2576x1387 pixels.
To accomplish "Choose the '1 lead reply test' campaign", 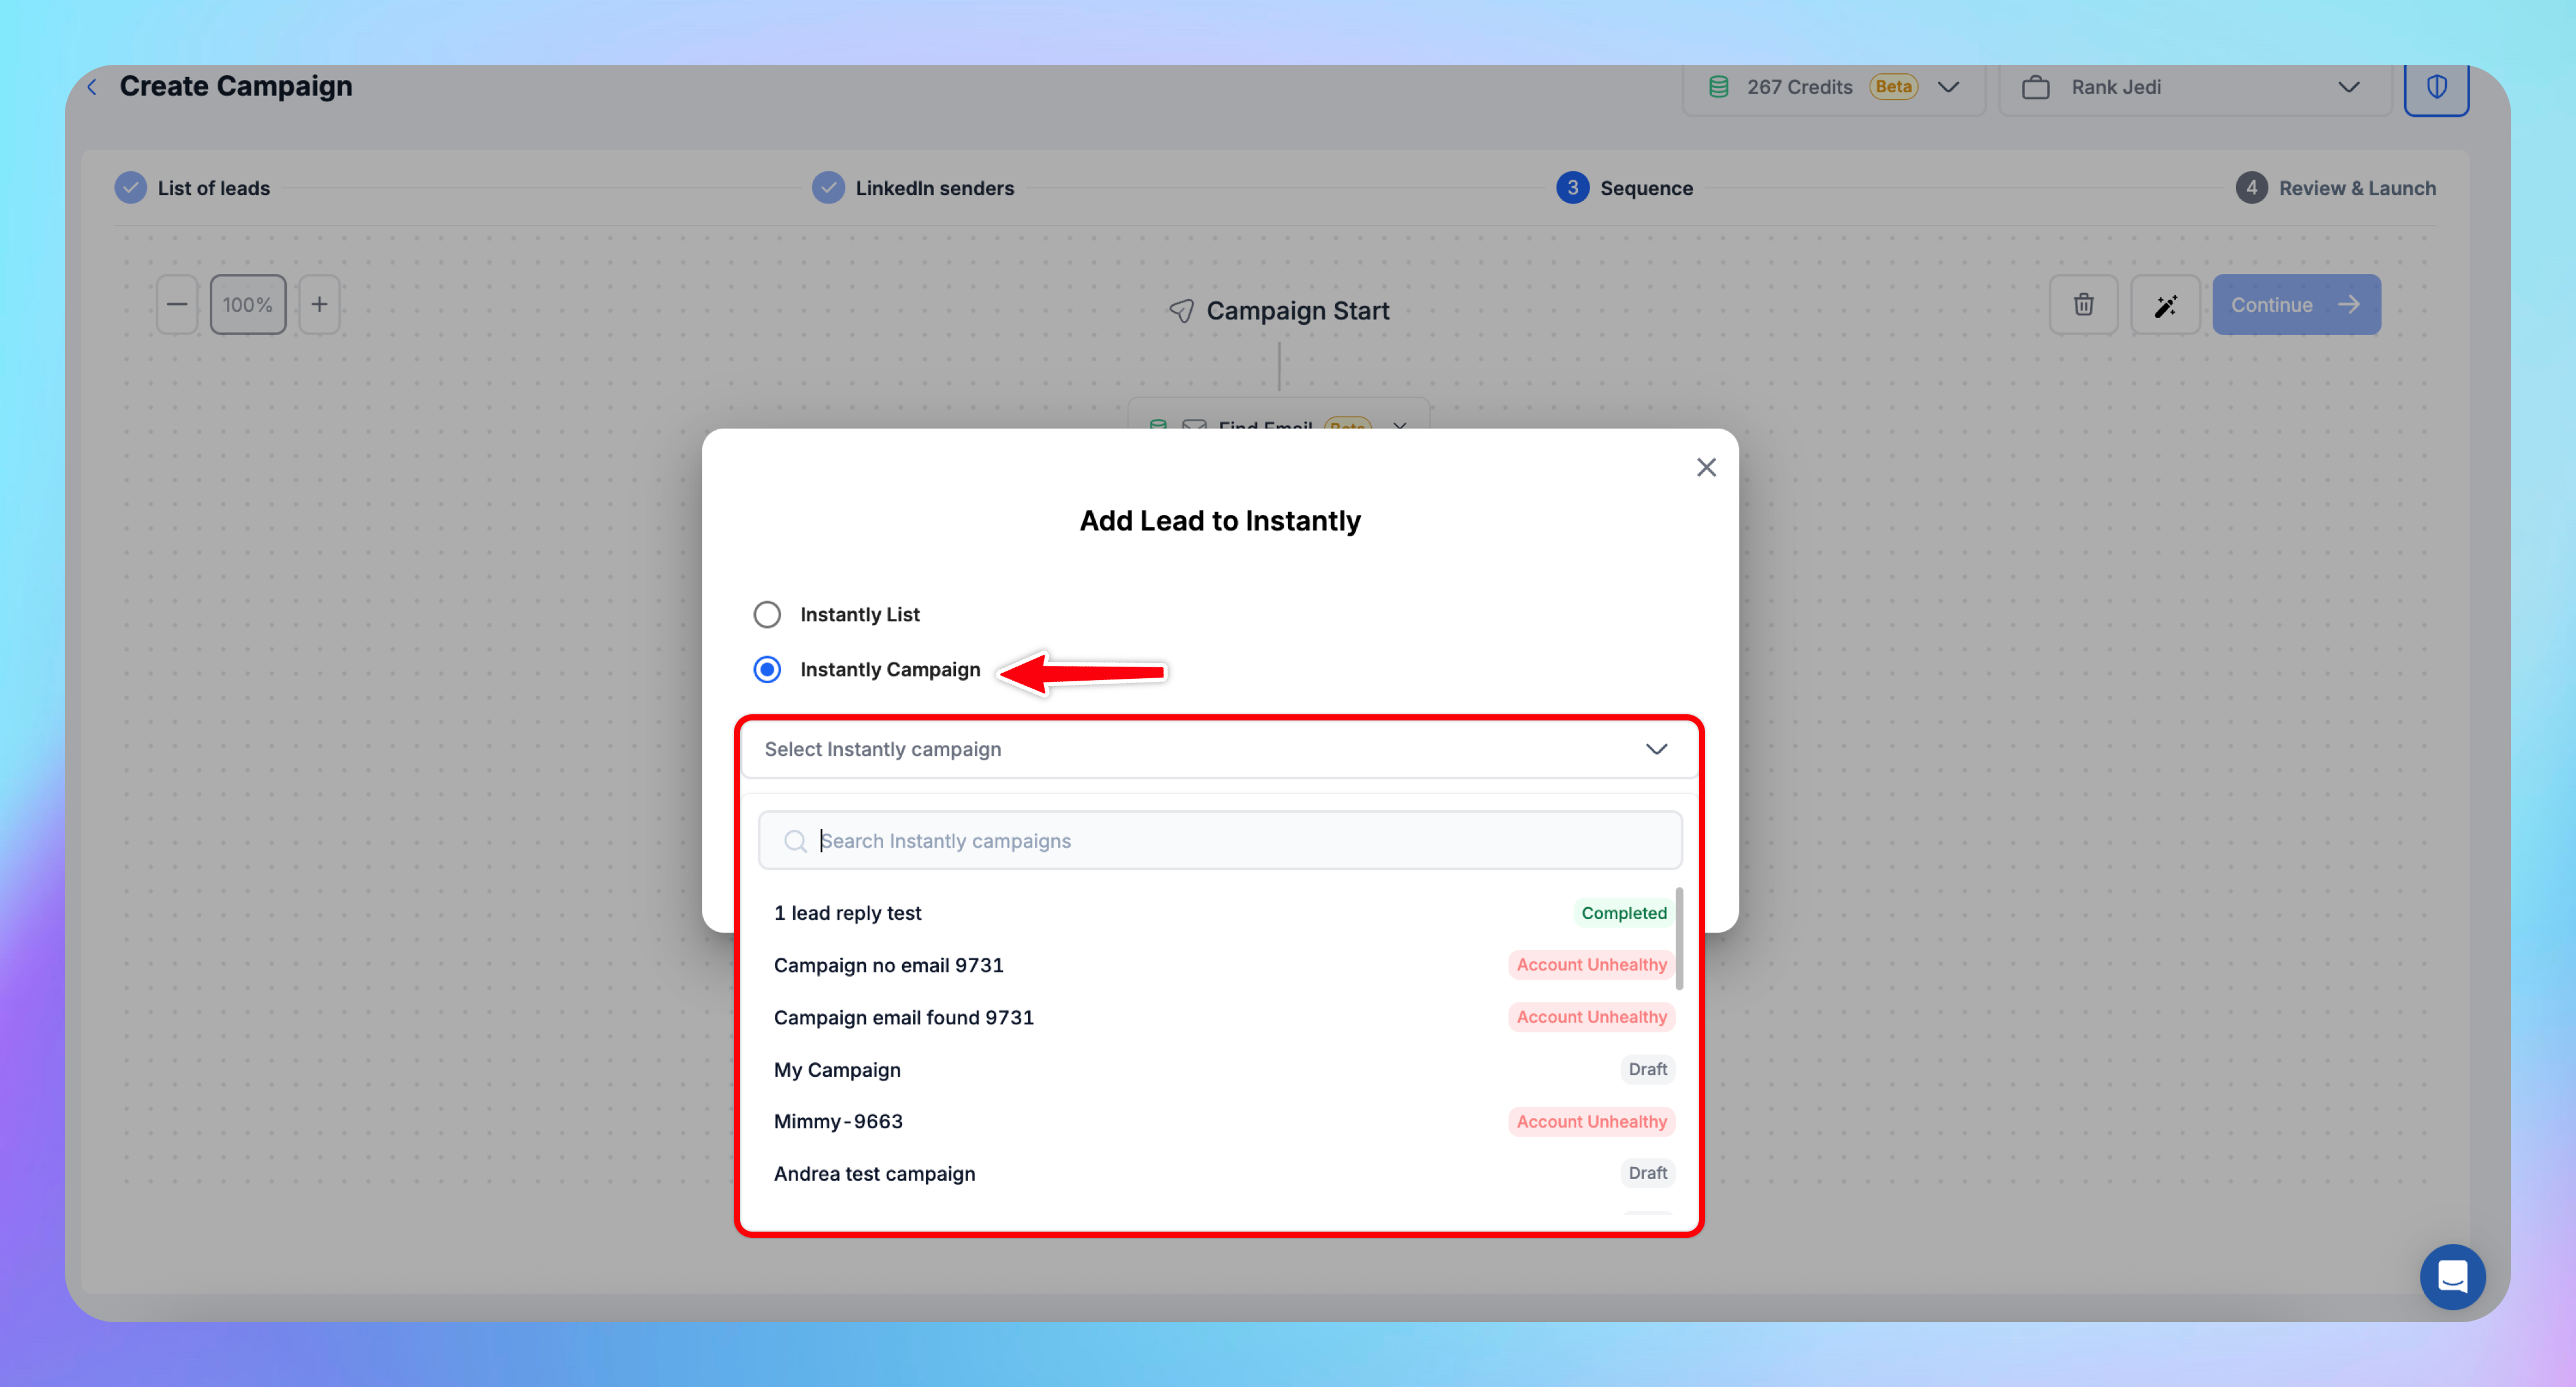I will click(x=848, y=913).
